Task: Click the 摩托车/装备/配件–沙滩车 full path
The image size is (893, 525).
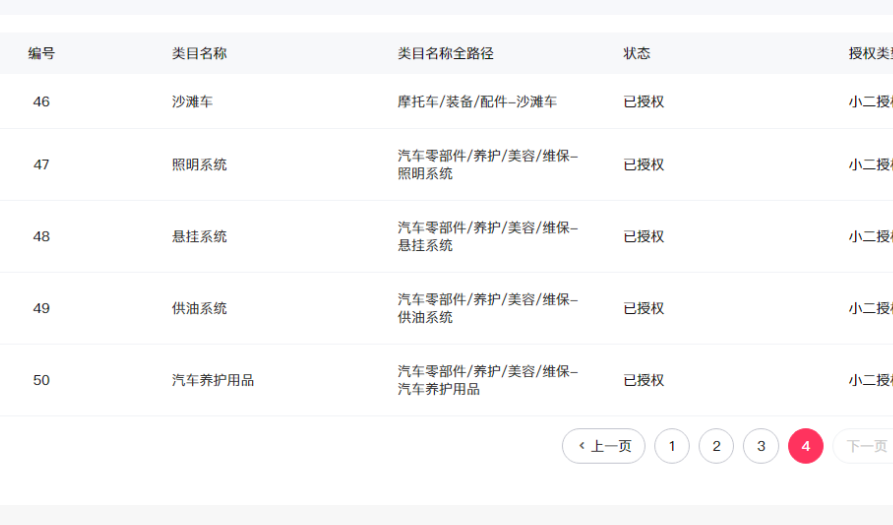Action: click(477, 101)
